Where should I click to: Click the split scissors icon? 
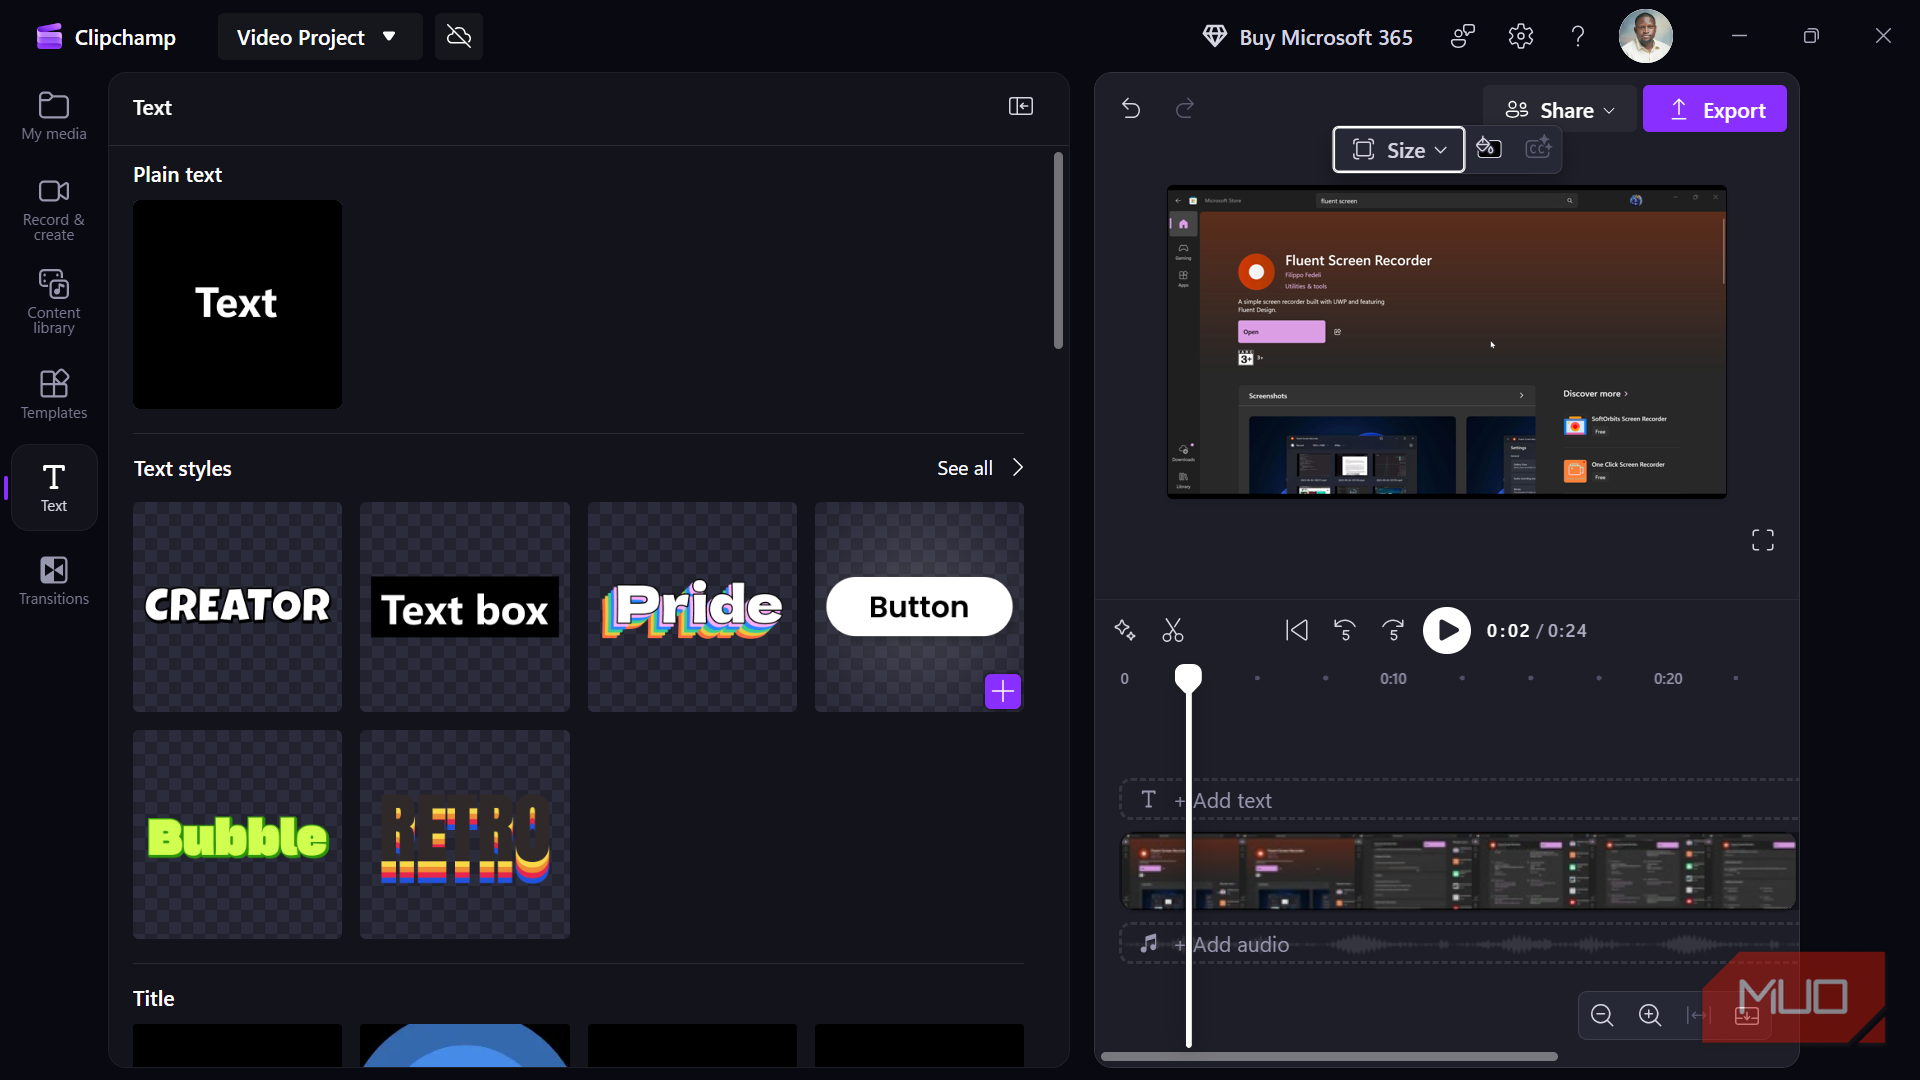tap(1173, 630)
